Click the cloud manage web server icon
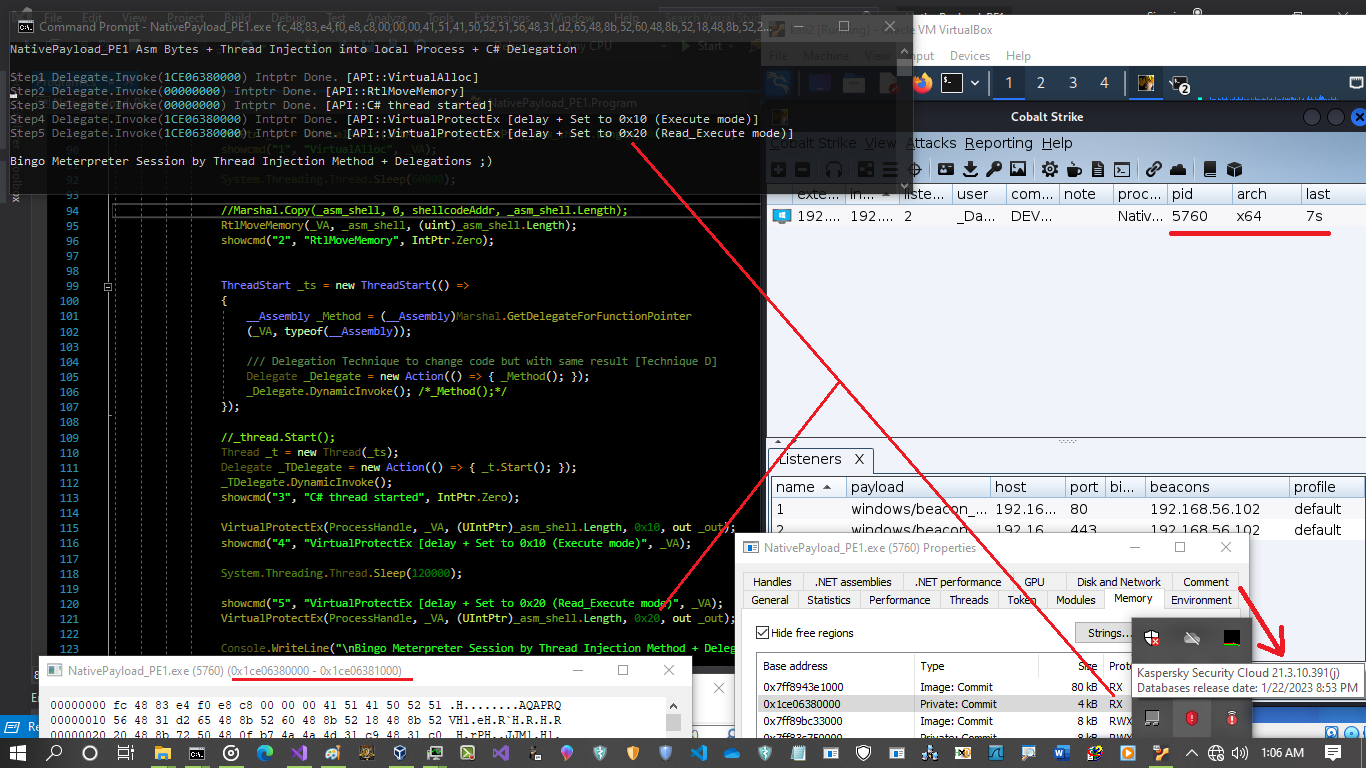The image size is (1366, 768). (1177, 169)
